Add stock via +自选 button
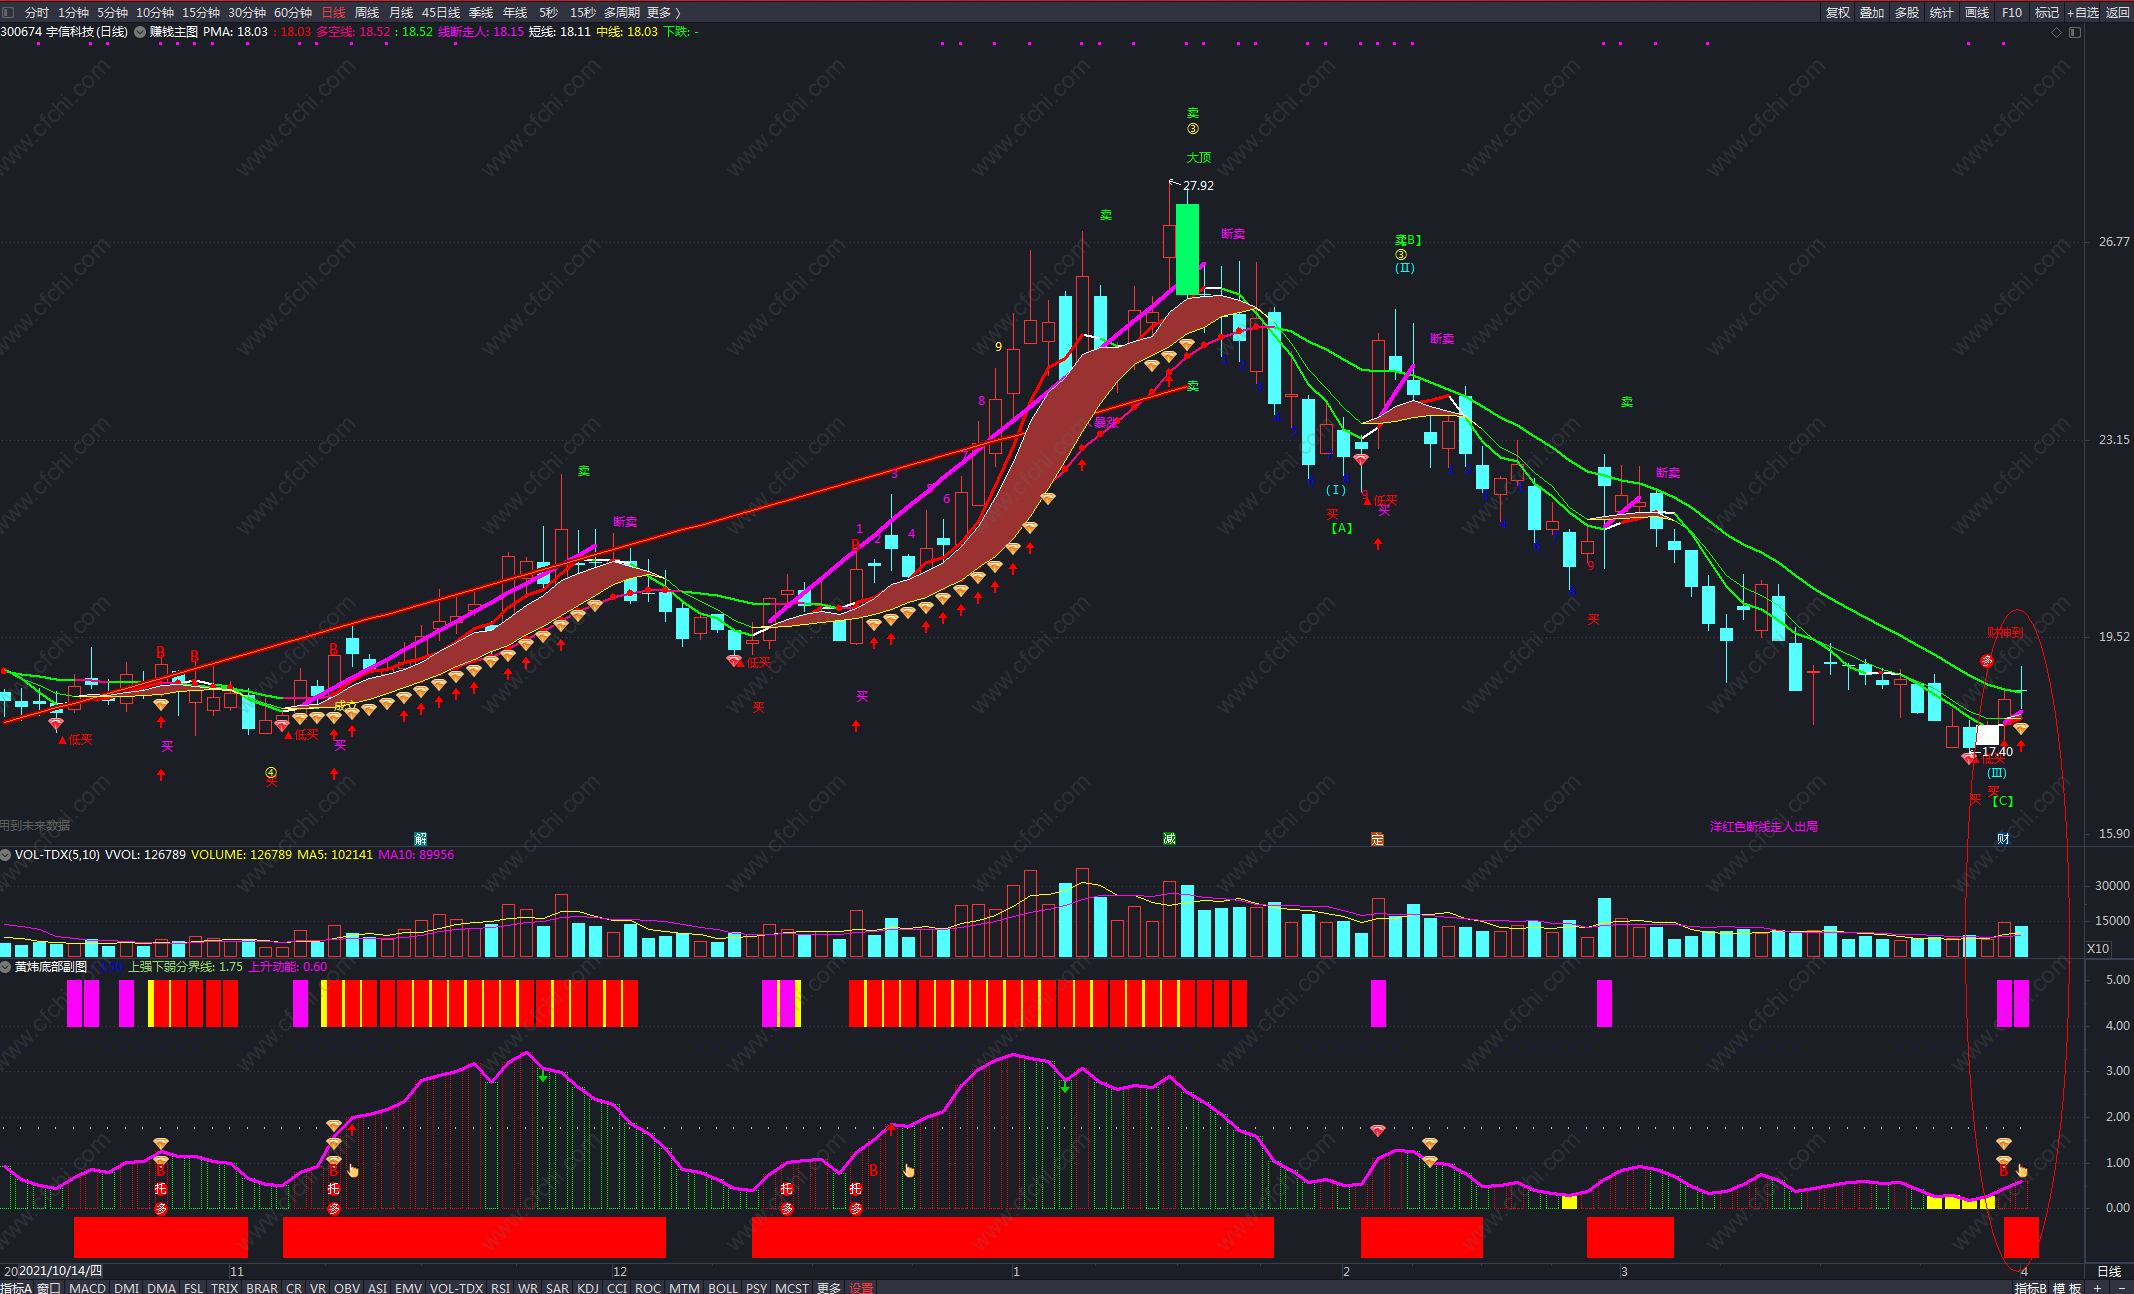This screenshot has width=2134, height=1294. pos(2083,12)
